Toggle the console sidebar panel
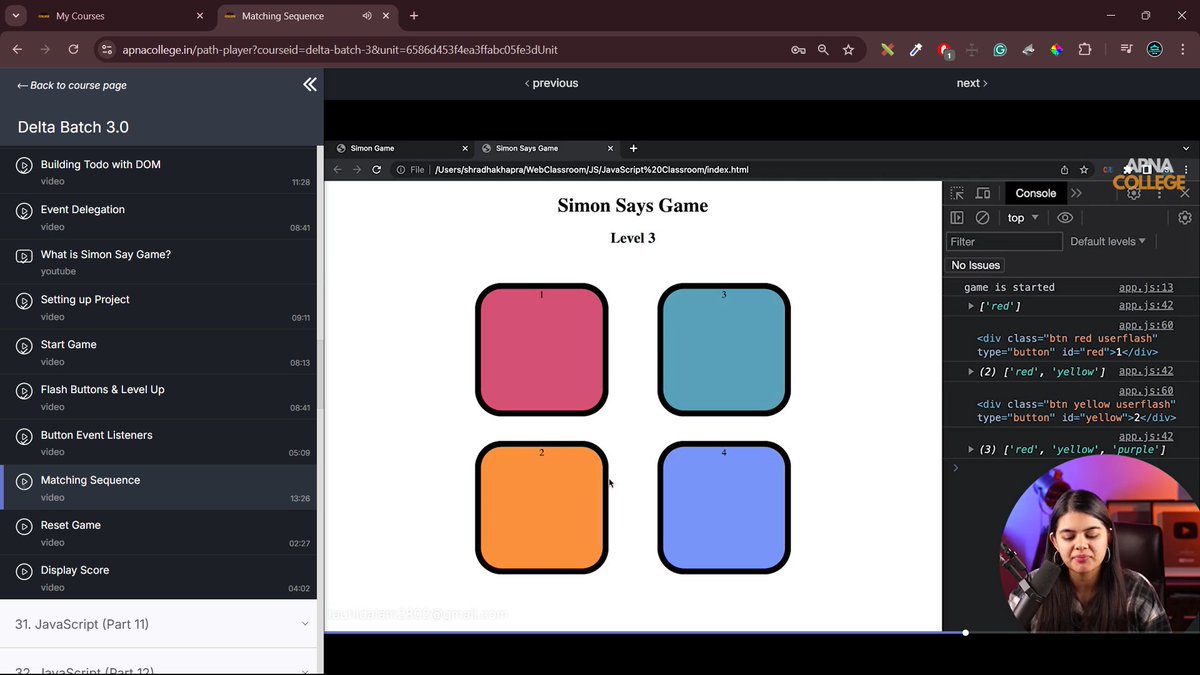 957,218
